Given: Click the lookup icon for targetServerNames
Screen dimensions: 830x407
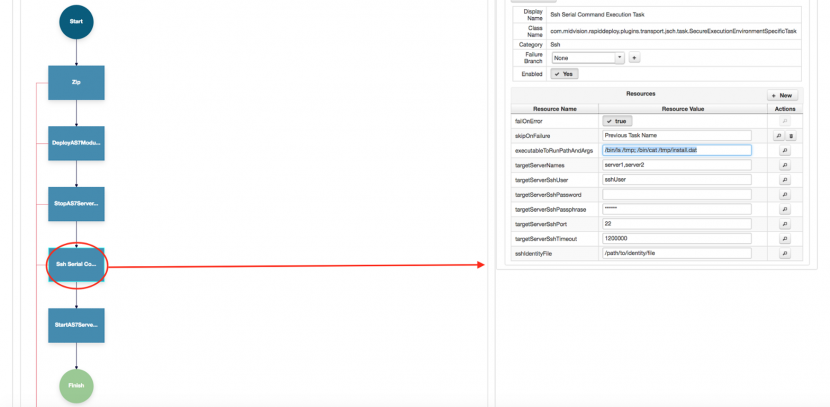Looking at the screenshot, I should tap(784, 165).
